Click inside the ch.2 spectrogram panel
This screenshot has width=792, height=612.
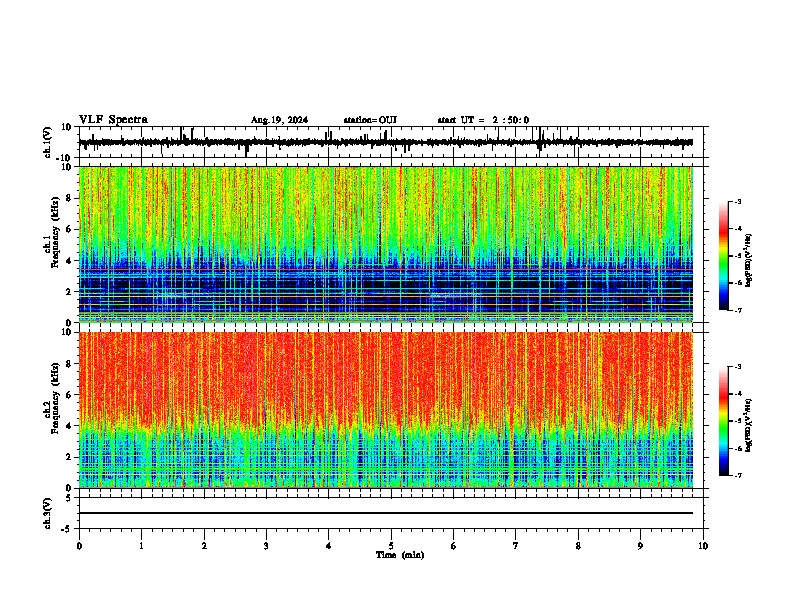pos(385,410)
